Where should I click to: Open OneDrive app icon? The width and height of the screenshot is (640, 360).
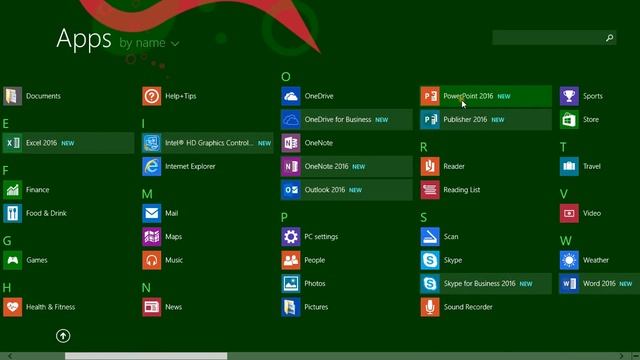(291, 96)
